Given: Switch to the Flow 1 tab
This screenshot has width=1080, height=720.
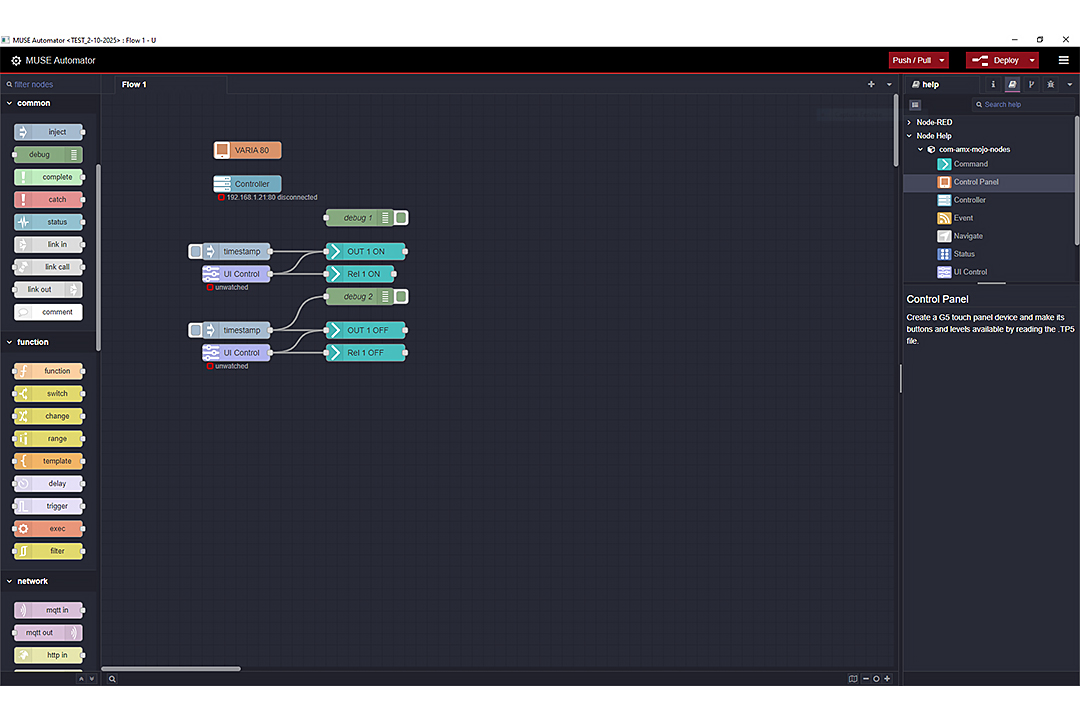Looking at the screenshot, I should tap(134, 85).
